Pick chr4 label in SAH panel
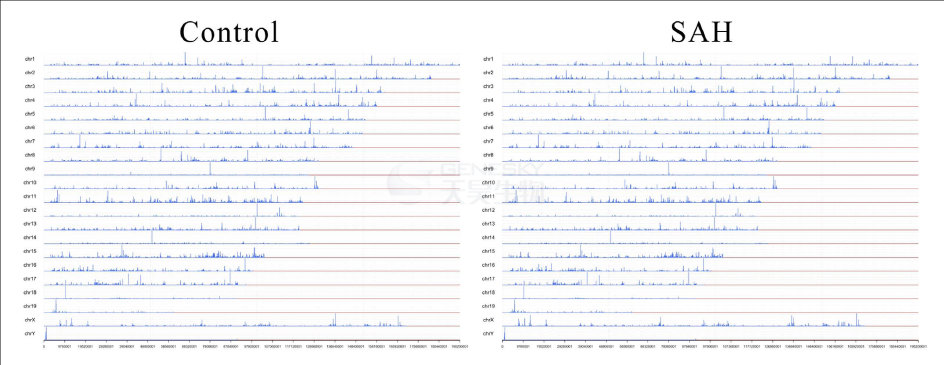This screenshot has width=944, height=365. 488,100
